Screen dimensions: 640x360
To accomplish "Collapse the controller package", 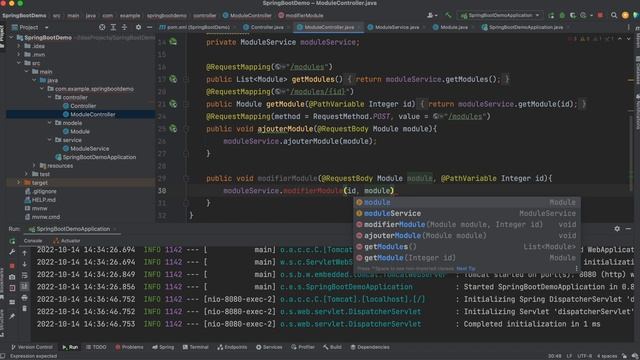I will pos(50,98).
